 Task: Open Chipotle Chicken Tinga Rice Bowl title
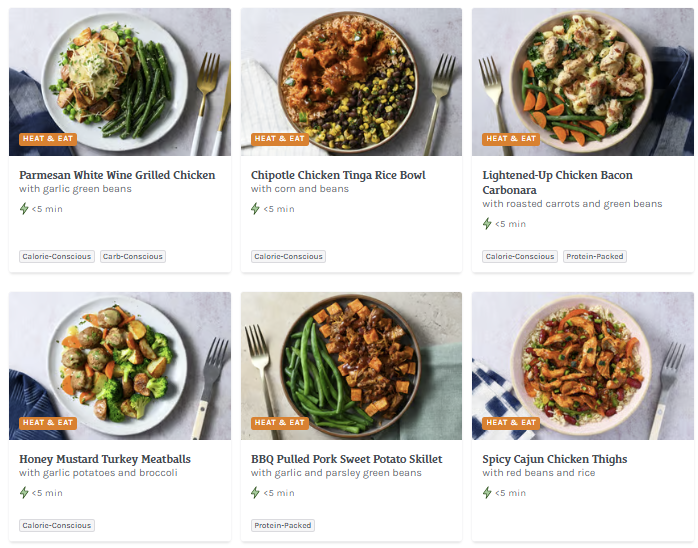338,175
